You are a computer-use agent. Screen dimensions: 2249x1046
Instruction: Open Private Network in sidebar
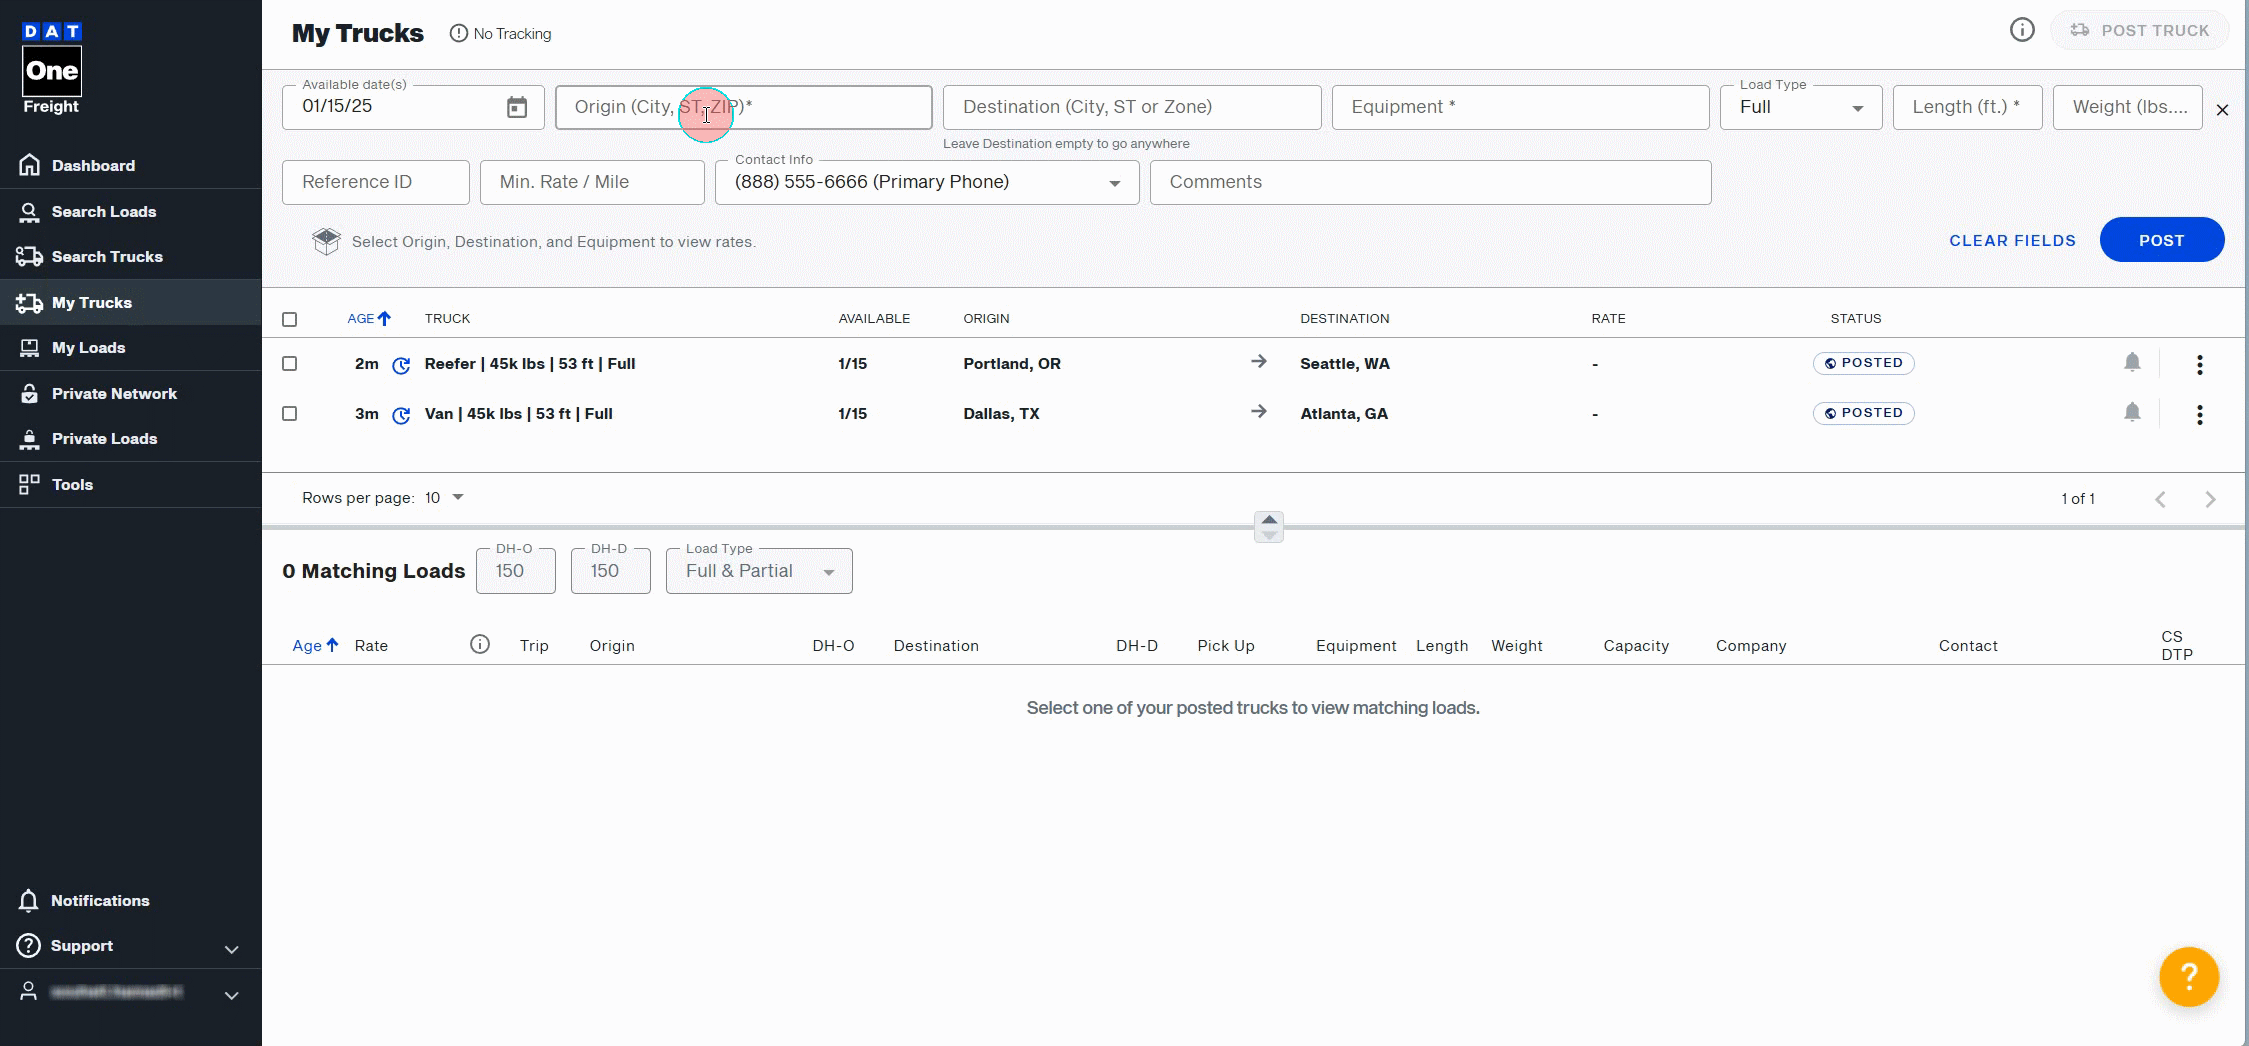pos(130,393)
